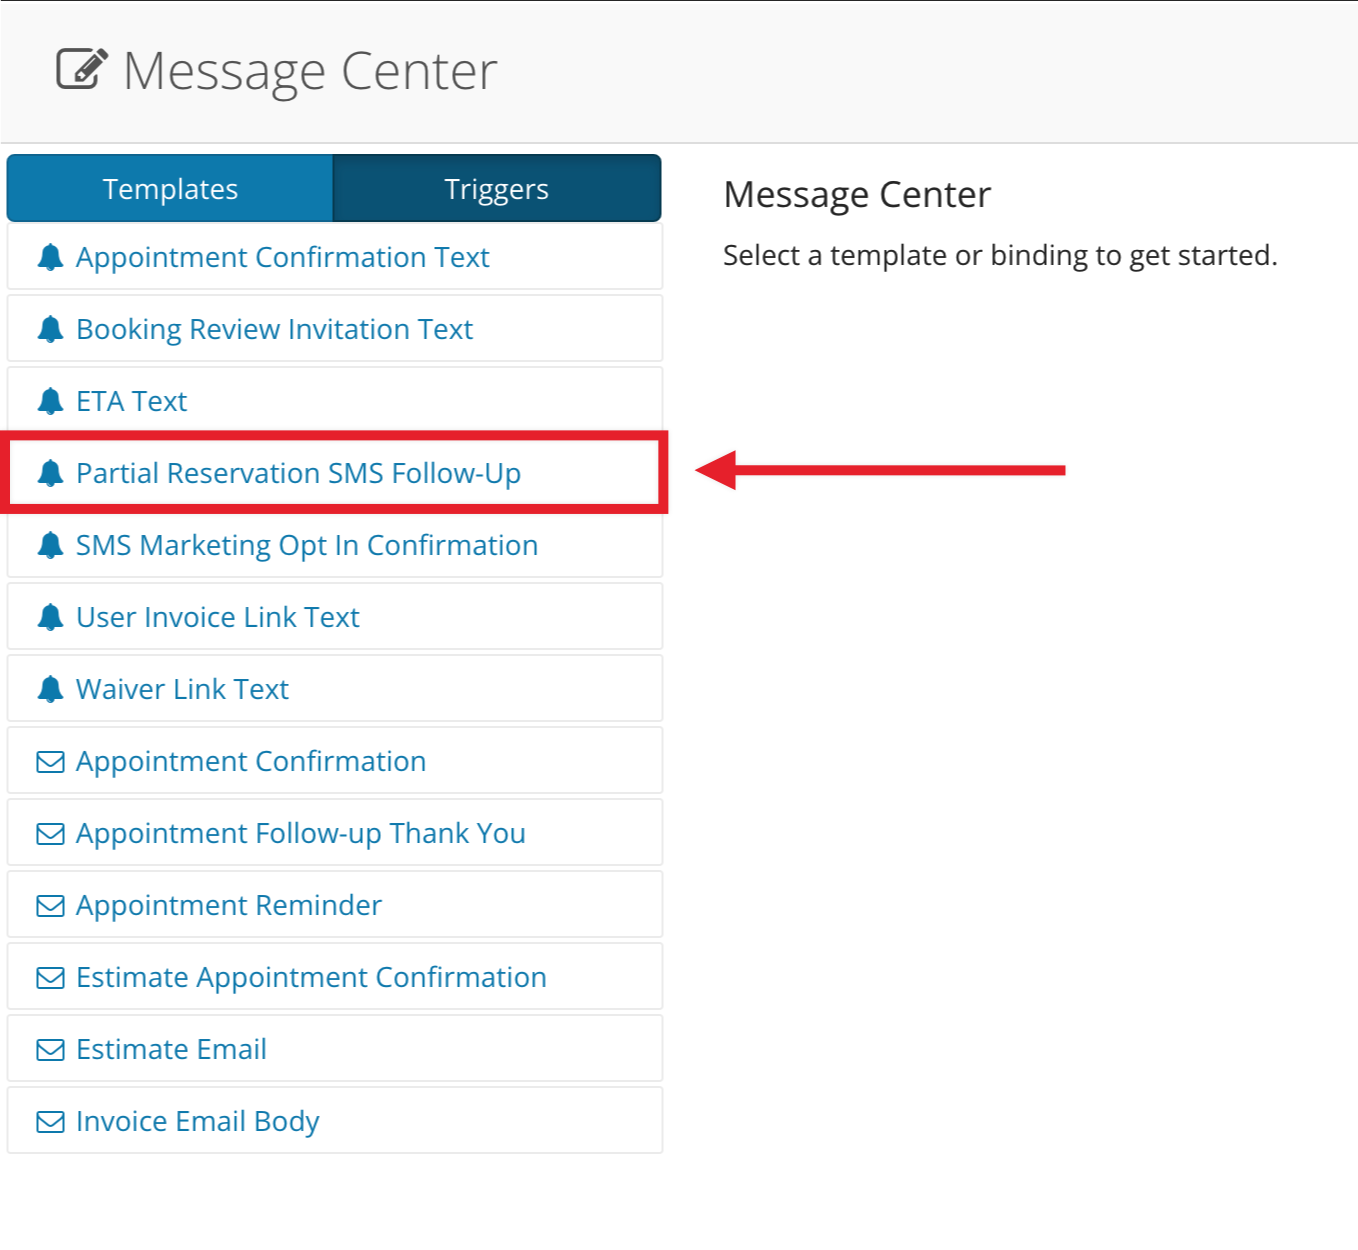Select the Templates tab
The width and height of the screenshot is (1358, 1250).
point(170,188)
